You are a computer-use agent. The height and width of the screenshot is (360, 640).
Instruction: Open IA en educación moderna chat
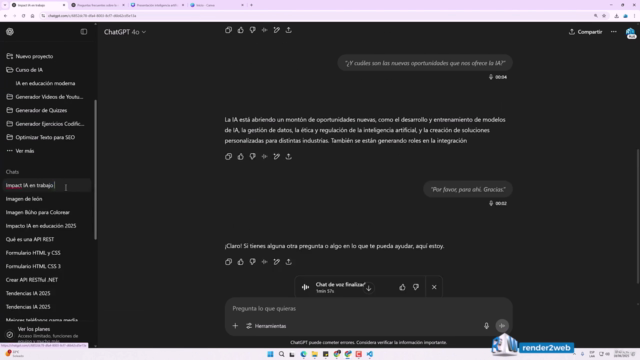click(x=45, y=83)
